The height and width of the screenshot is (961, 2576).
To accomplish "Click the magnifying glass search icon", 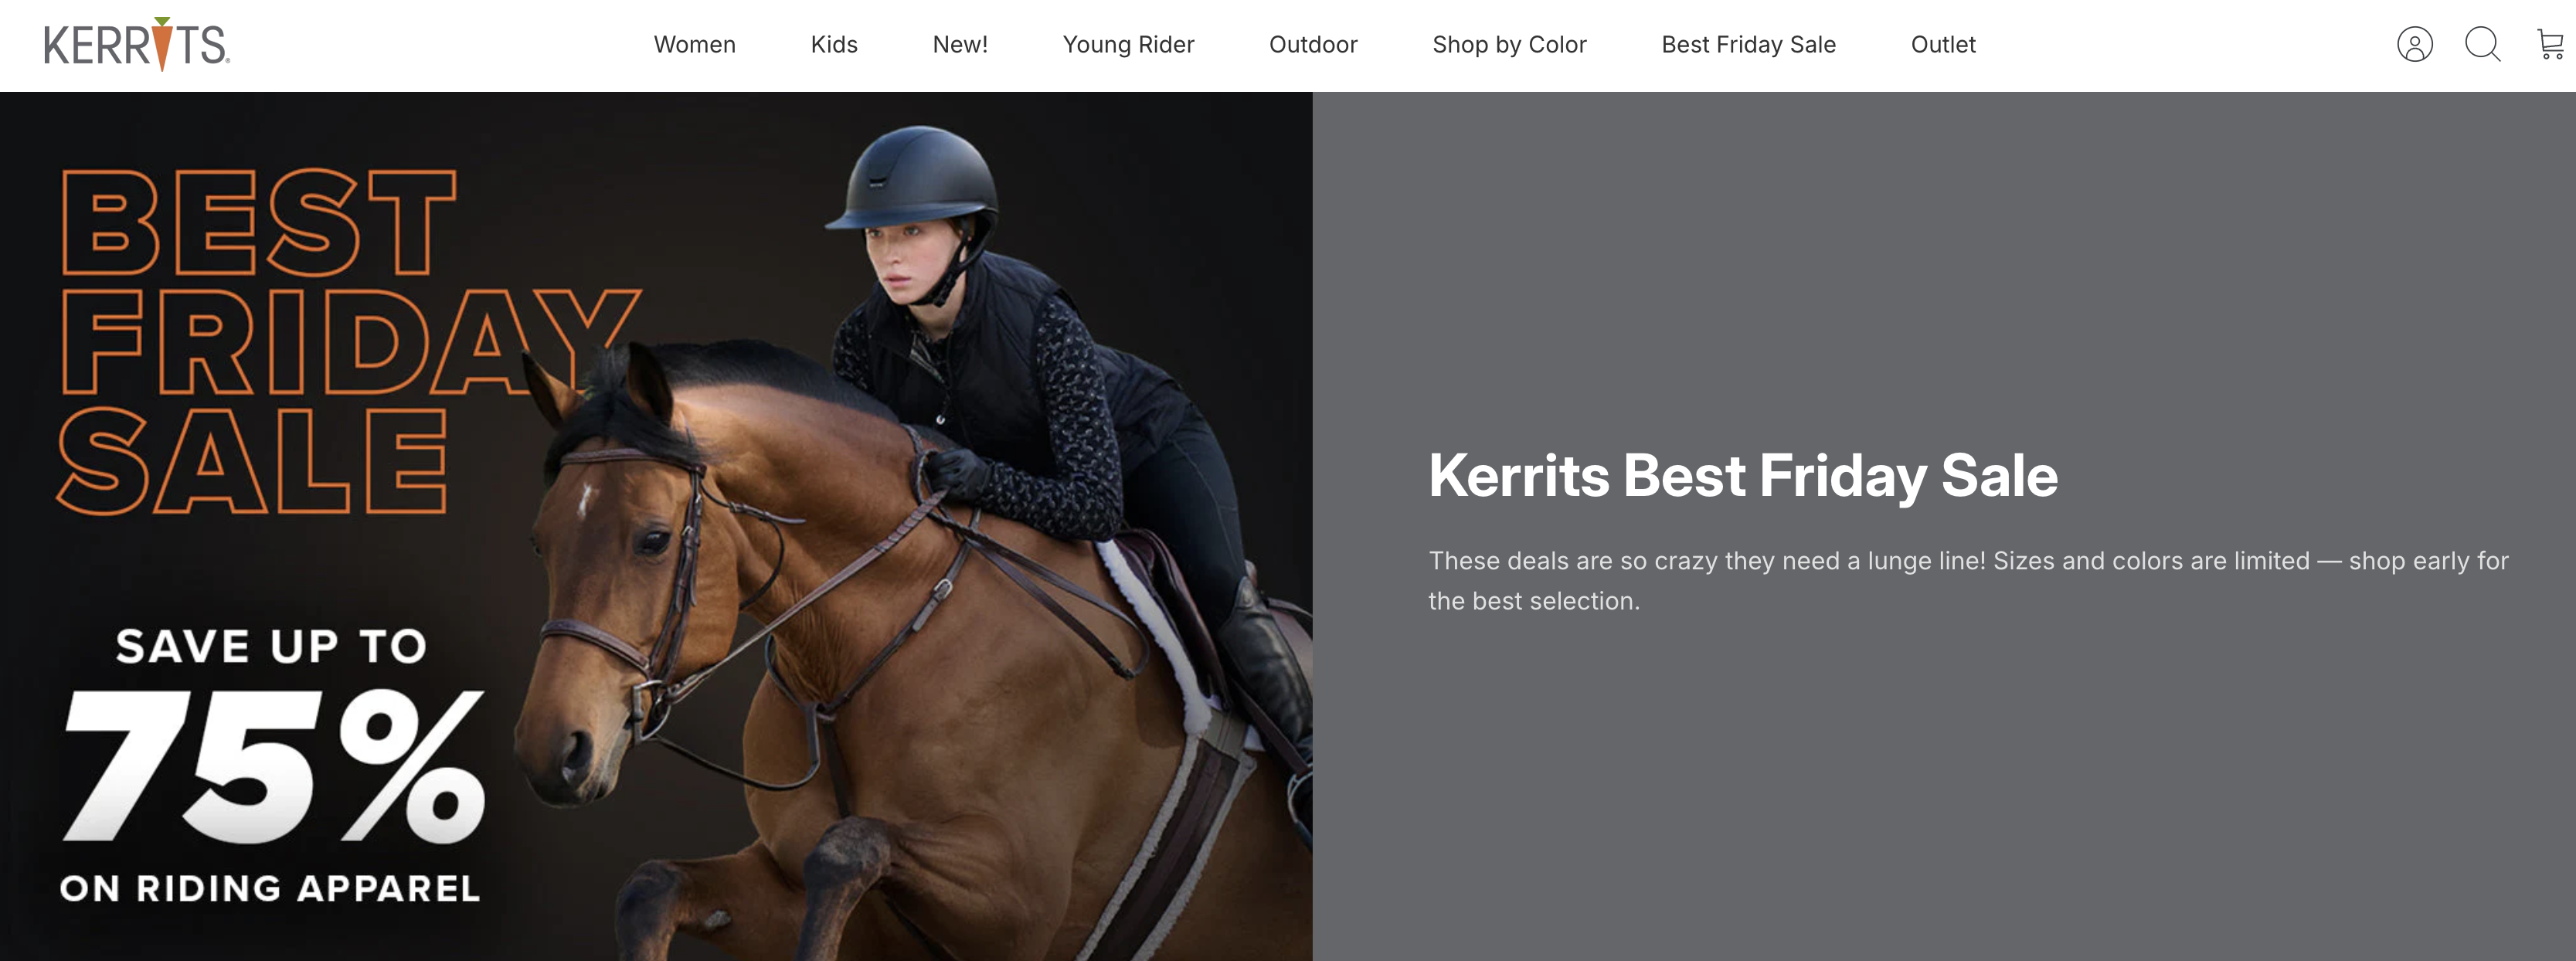I will pos(2482,45).
